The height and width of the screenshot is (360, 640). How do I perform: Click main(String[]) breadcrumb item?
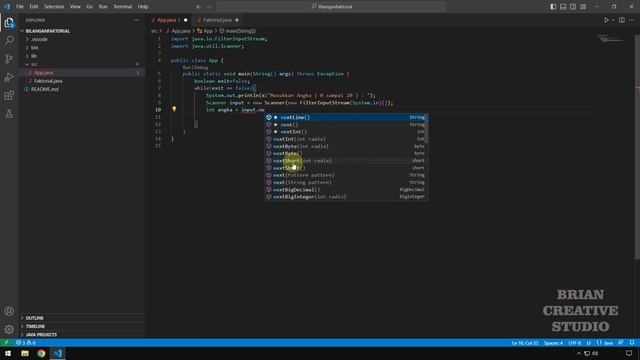238,31
